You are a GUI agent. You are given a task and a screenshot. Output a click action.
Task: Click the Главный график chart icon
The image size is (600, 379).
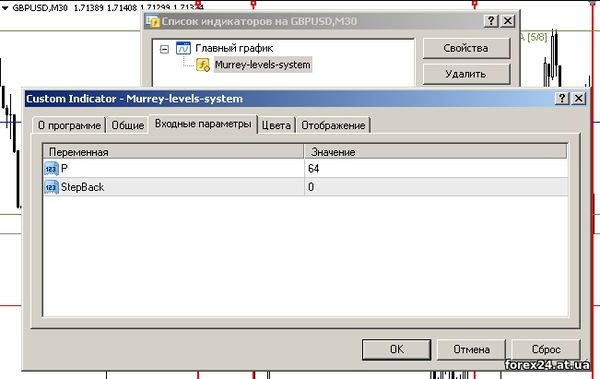pyautogui.click(x=183, y=48)
